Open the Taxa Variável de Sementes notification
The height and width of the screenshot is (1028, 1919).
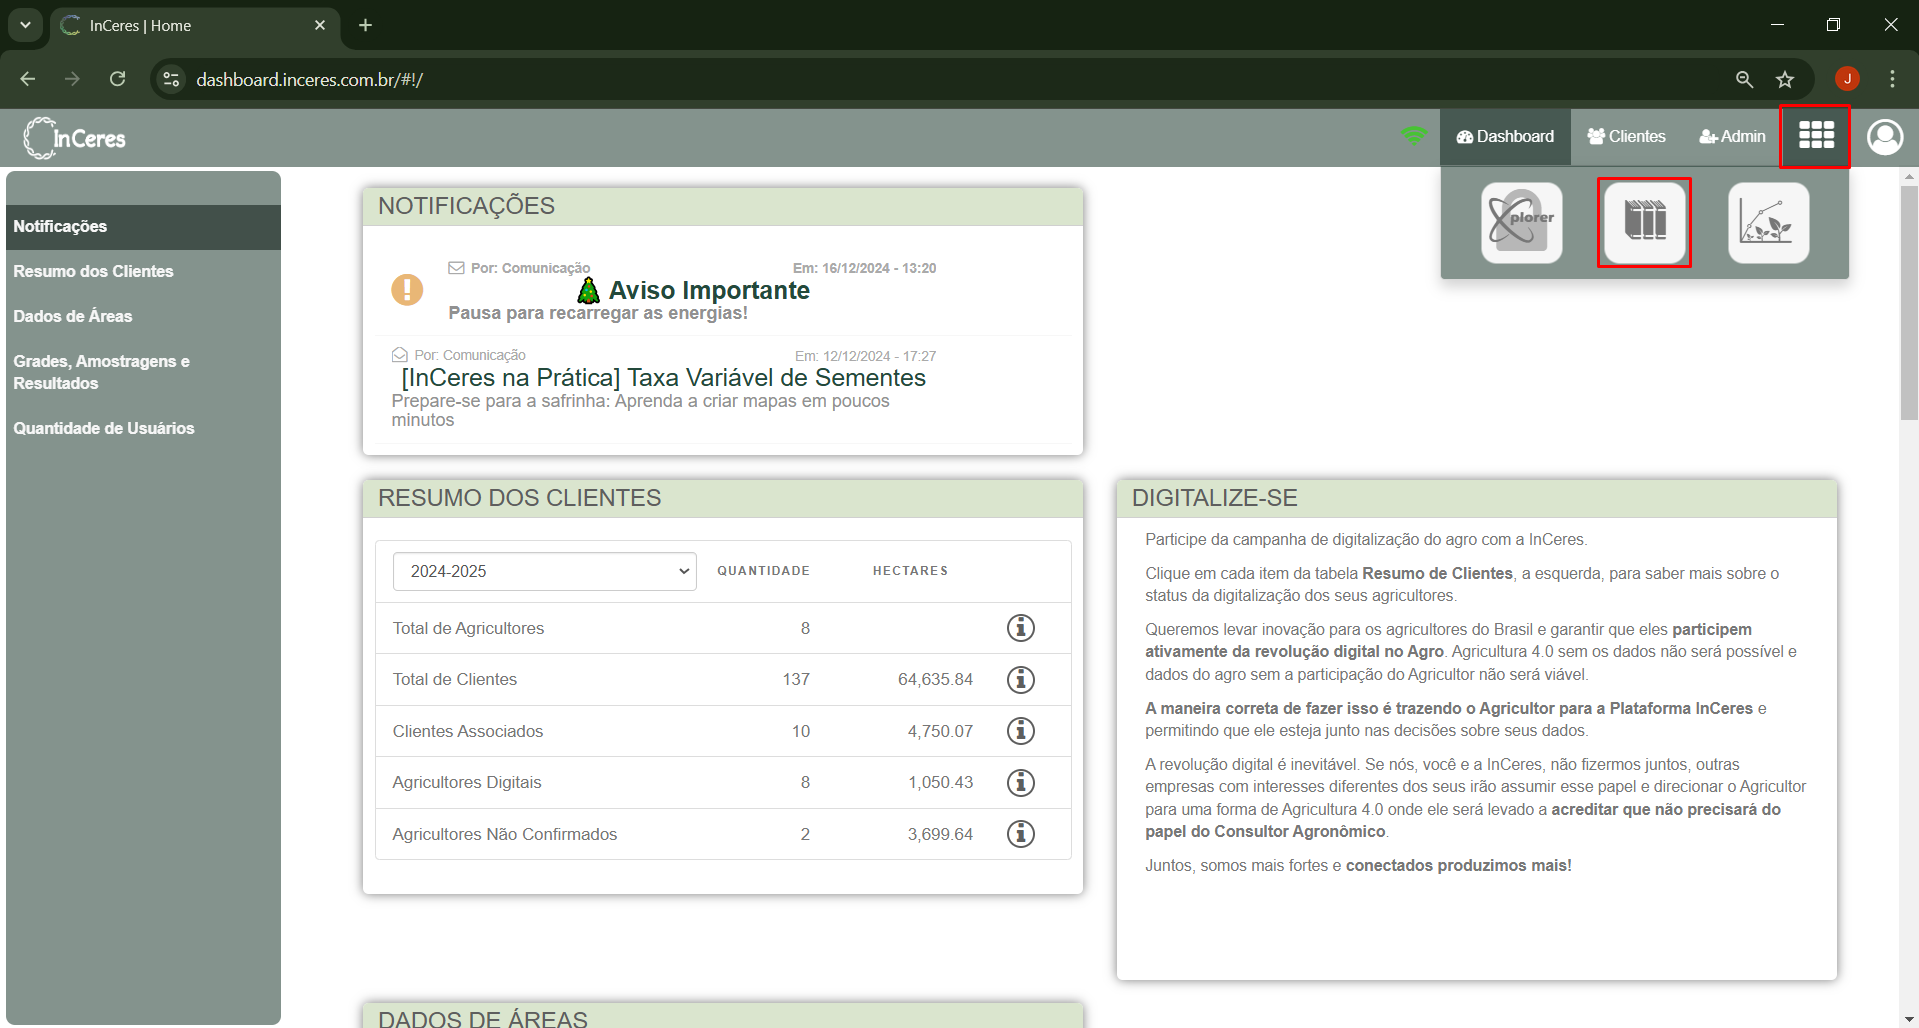[663, 378]
